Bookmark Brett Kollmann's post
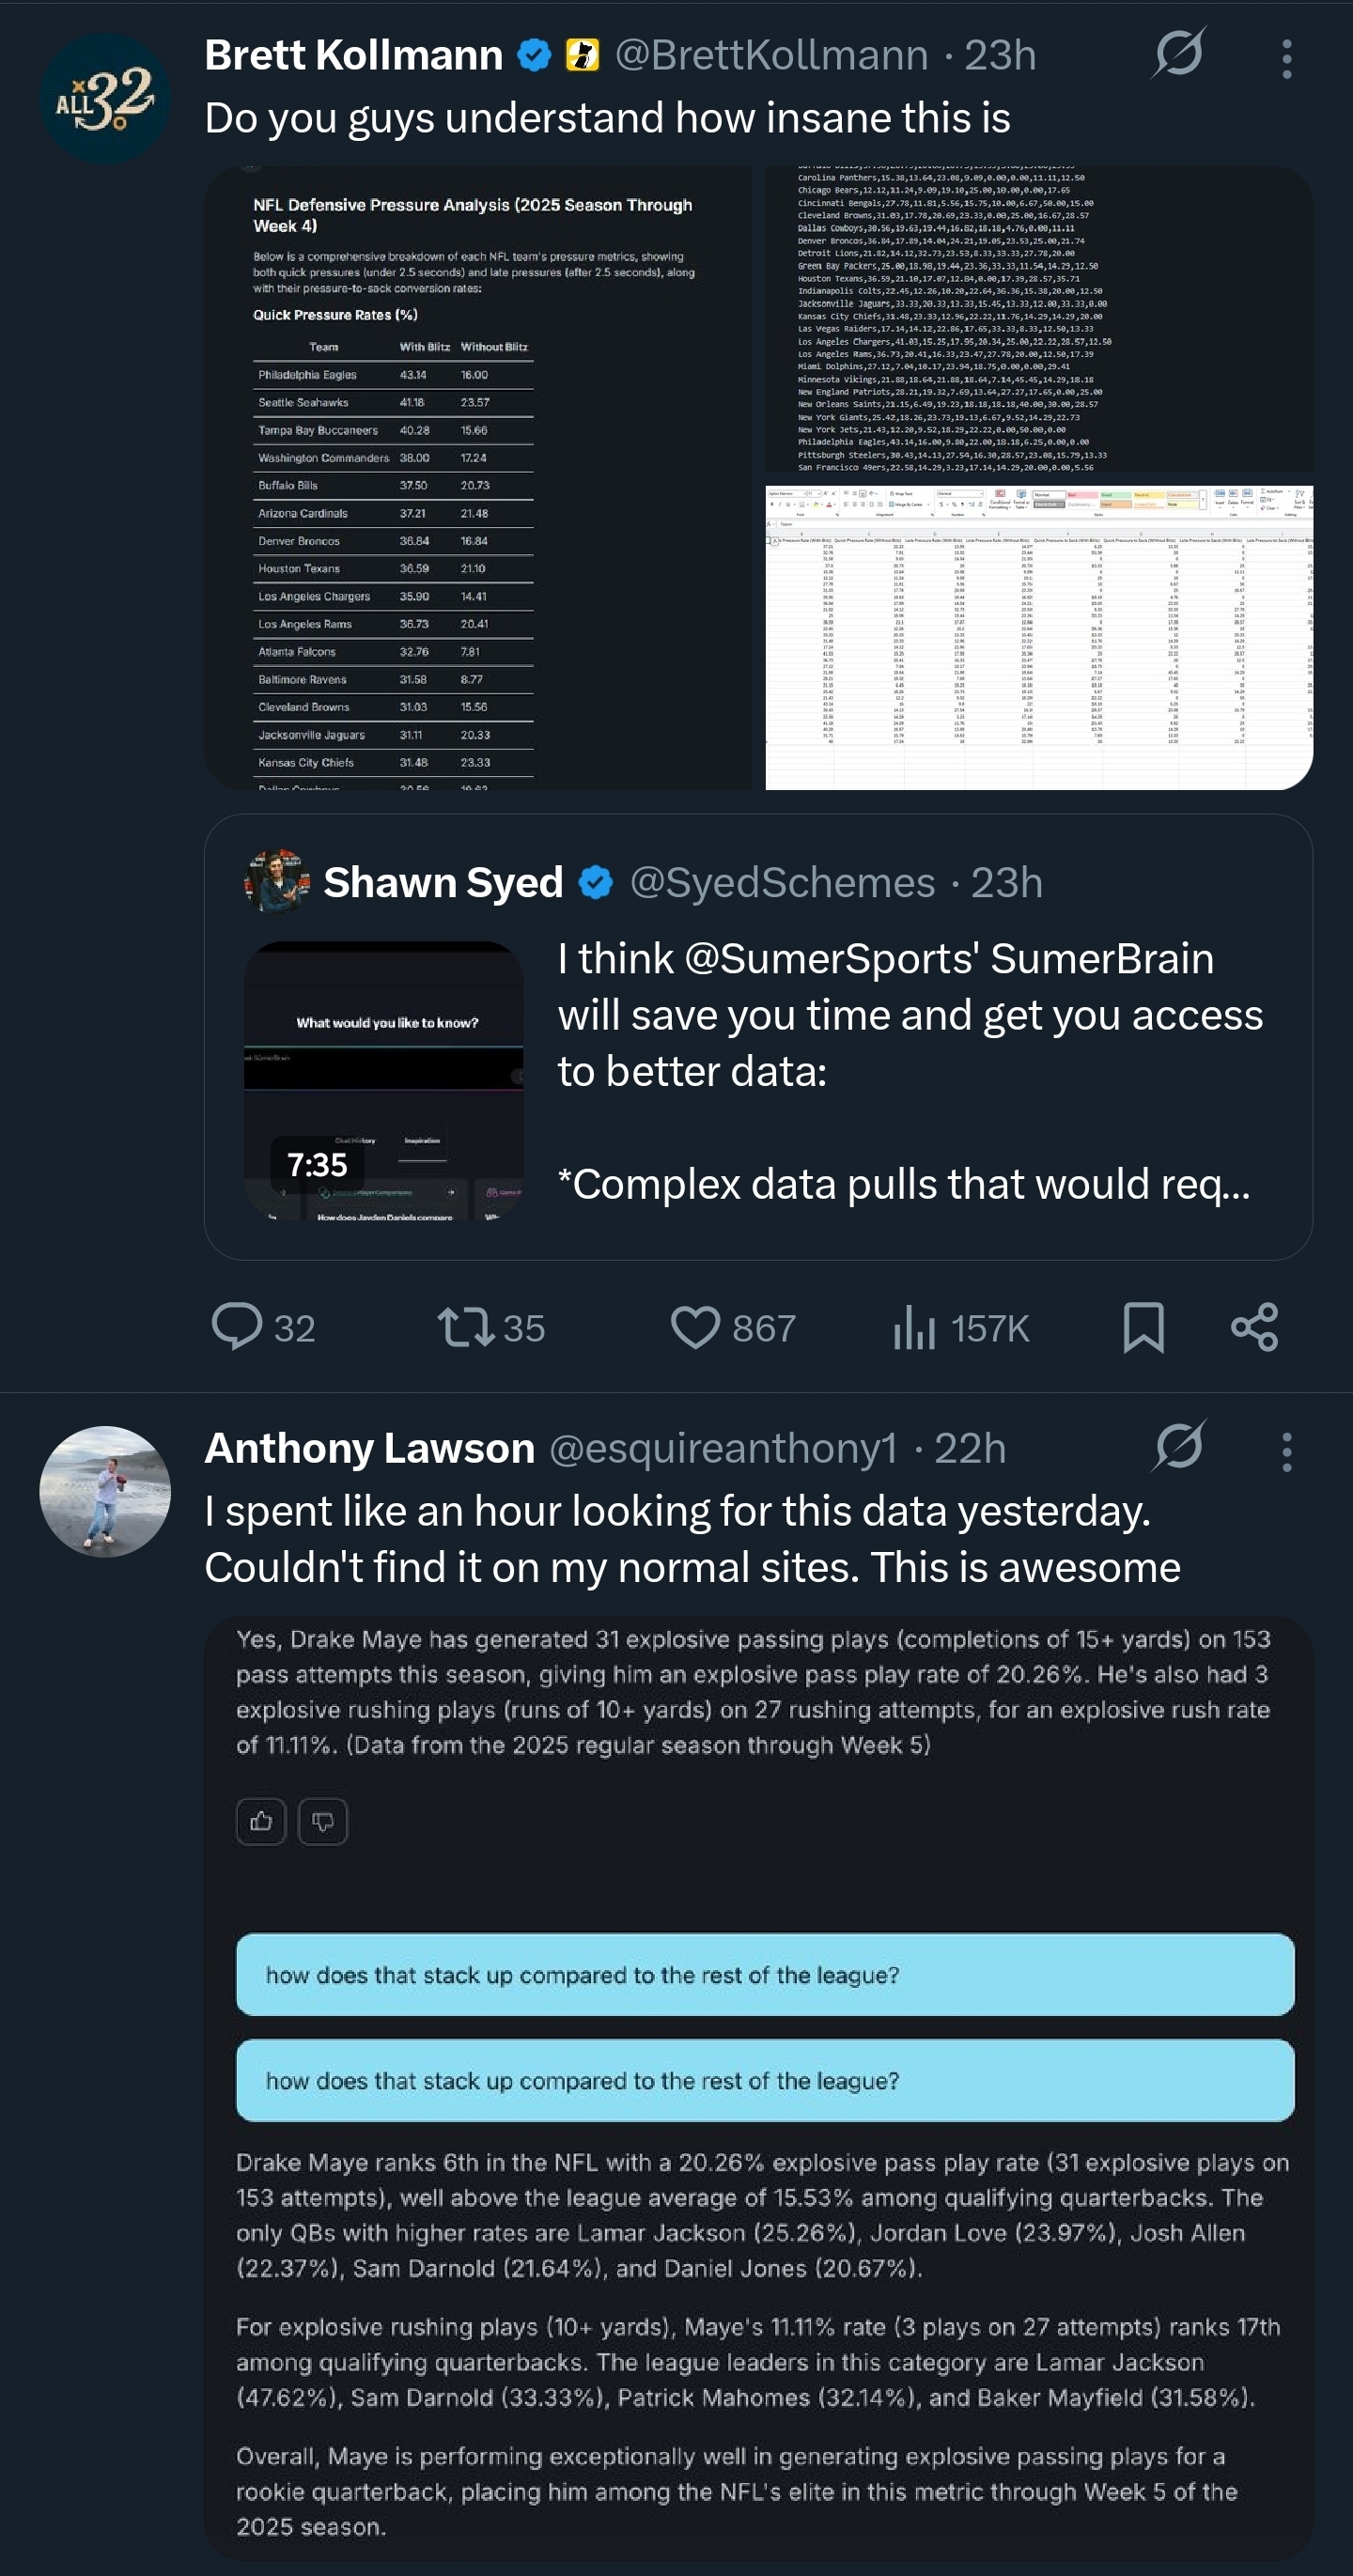Image resolution: width=1353 pixels, height=2576 pixels. (1143, 1327)
